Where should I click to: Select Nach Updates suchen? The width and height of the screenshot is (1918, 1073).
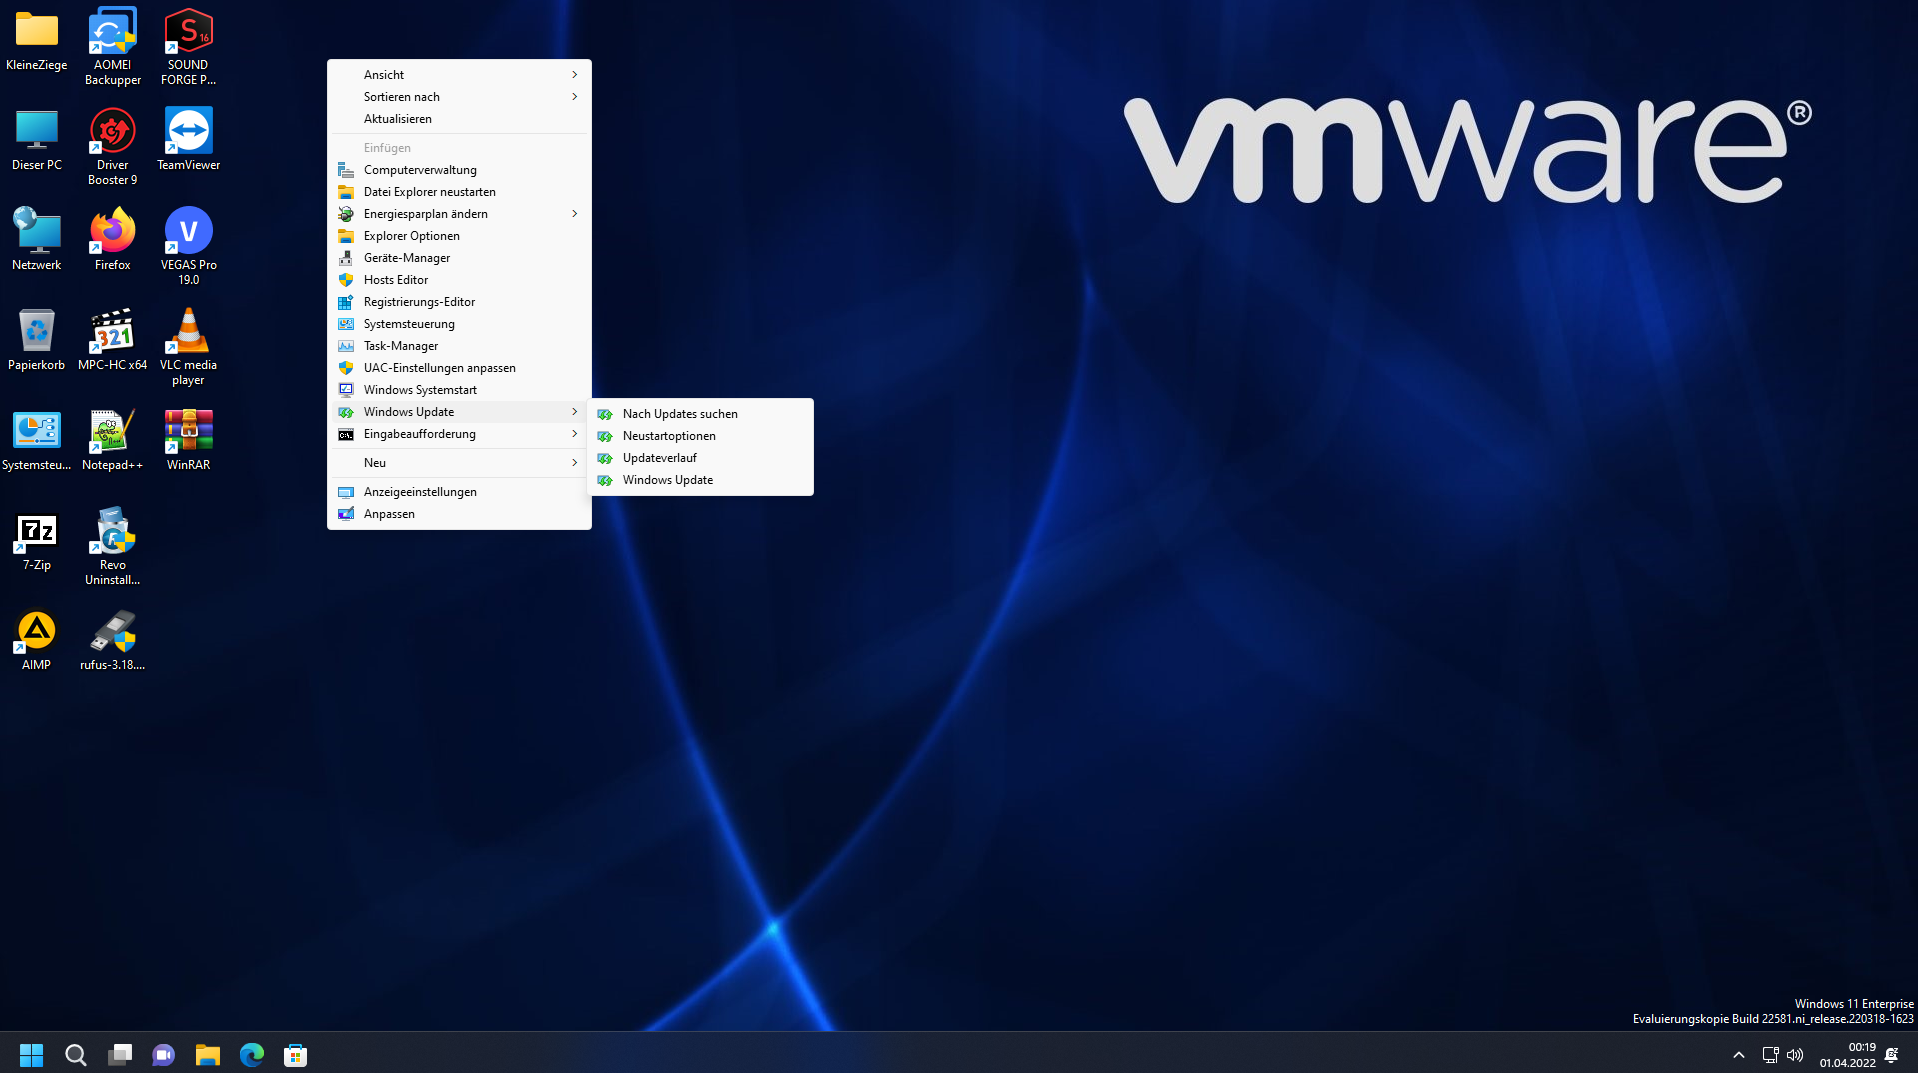pyautogui.click(x=700, y=414)
